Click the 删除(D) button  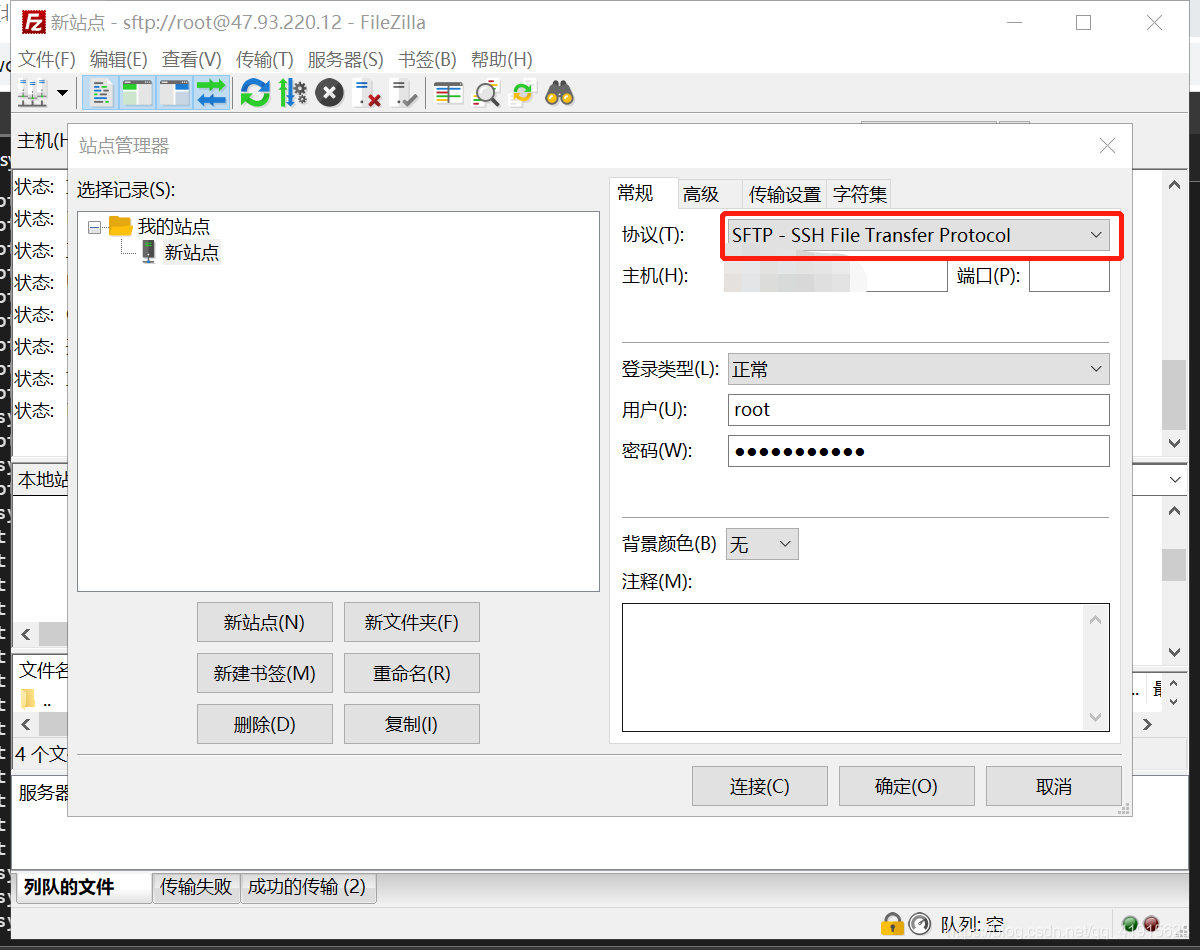[265, 724]
